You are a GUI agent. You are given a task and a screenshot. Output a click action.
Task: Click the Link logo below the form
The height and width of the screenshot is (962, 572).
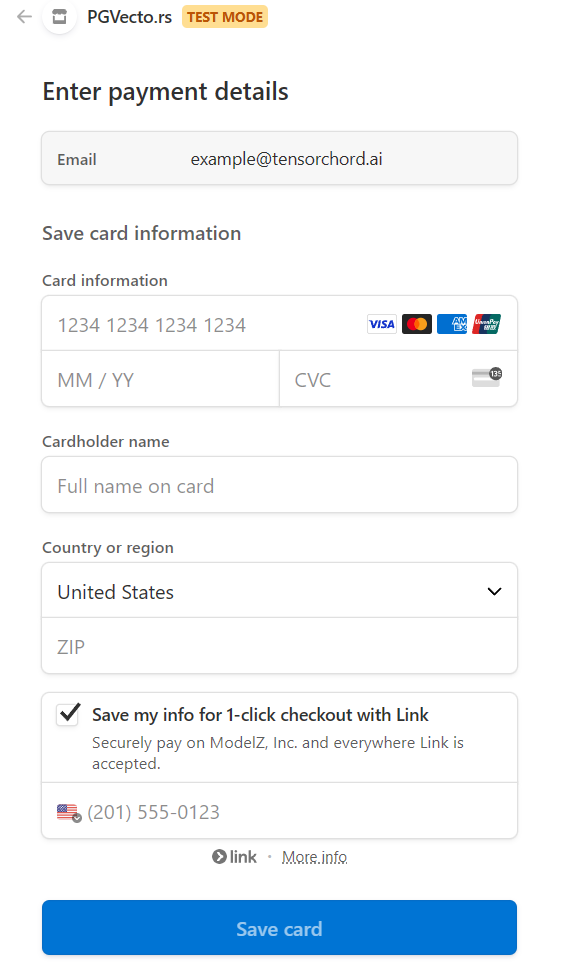coord(234,856)
